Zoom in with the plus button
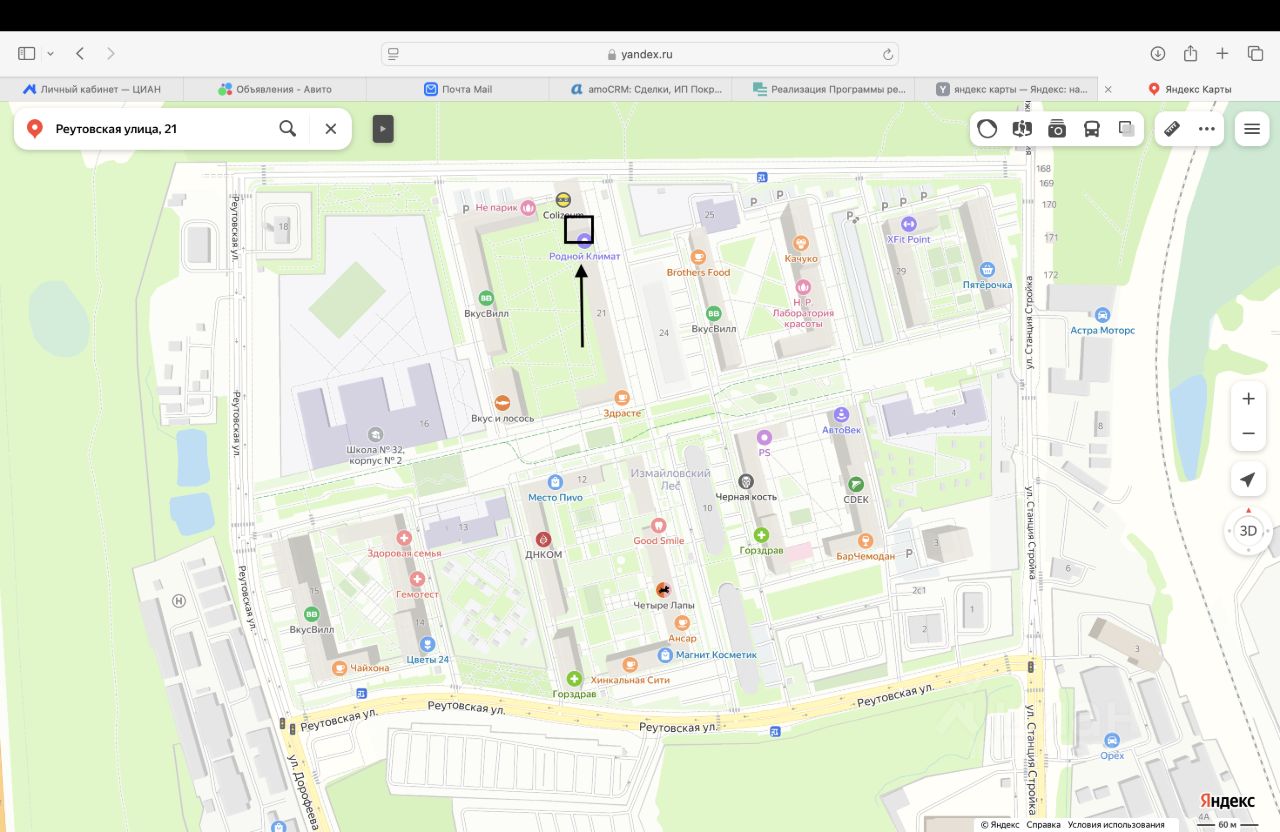1280x832 pixels. point(1248,399)
